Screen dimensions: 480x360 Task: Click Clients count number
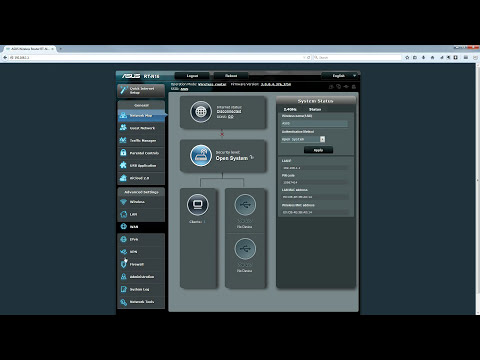click(204, 222)
